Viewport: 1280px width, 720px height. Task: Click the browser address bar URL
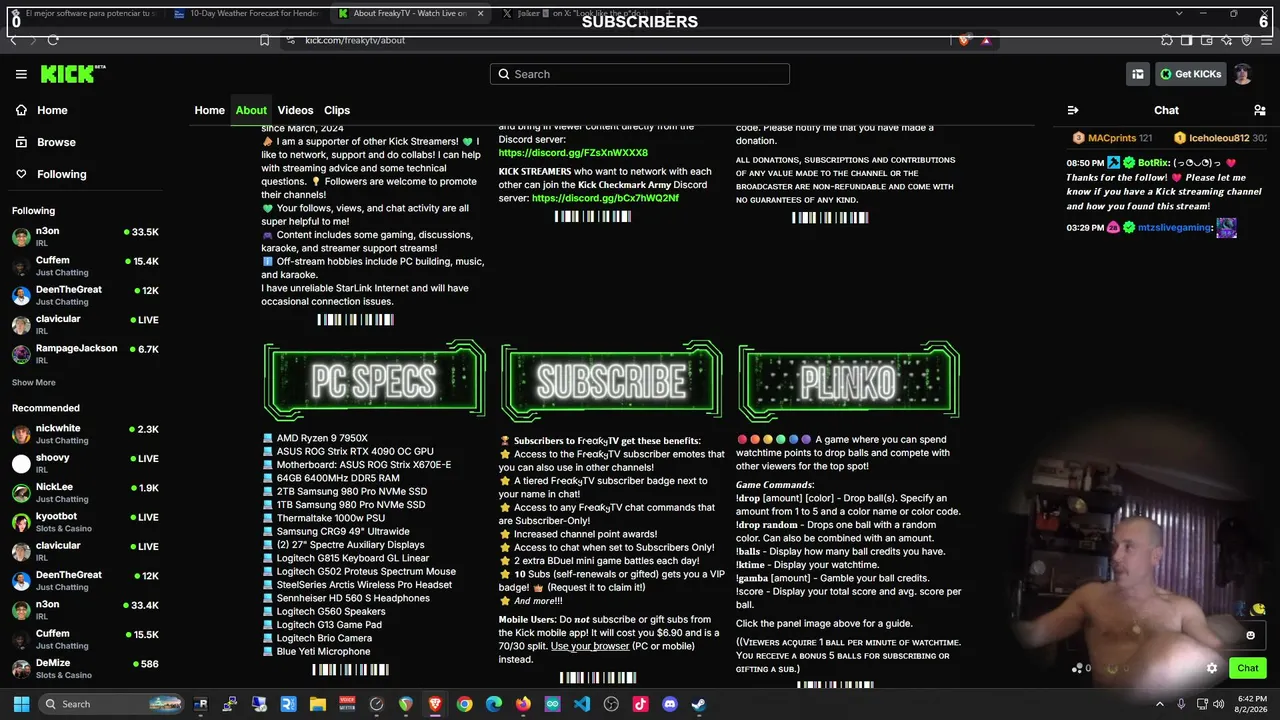tap(355, 40)
